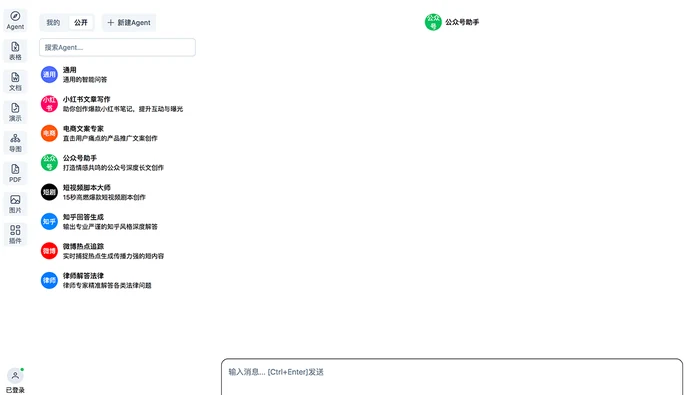Switch to the 我的 tab
This screenshot has height=395, width=700.
(53, 23)
